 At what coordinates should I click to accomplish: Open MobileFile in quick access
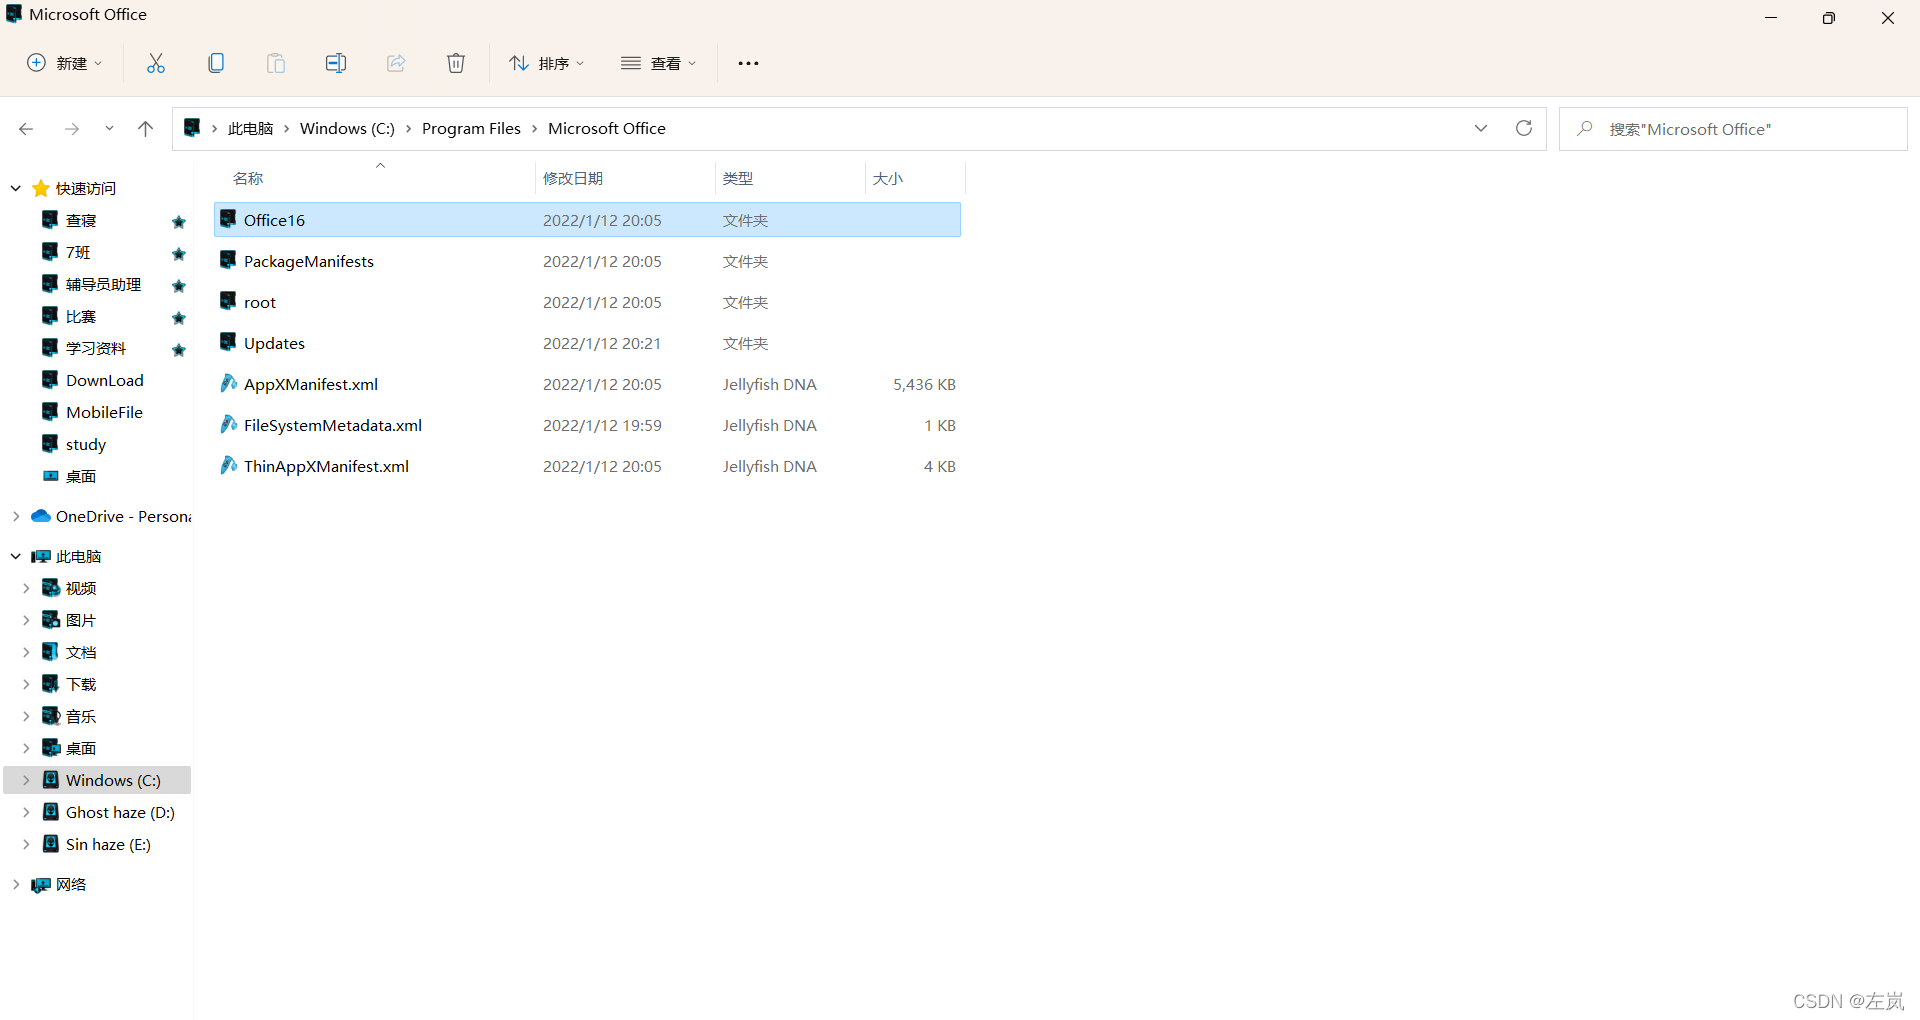tap(104, 412)
